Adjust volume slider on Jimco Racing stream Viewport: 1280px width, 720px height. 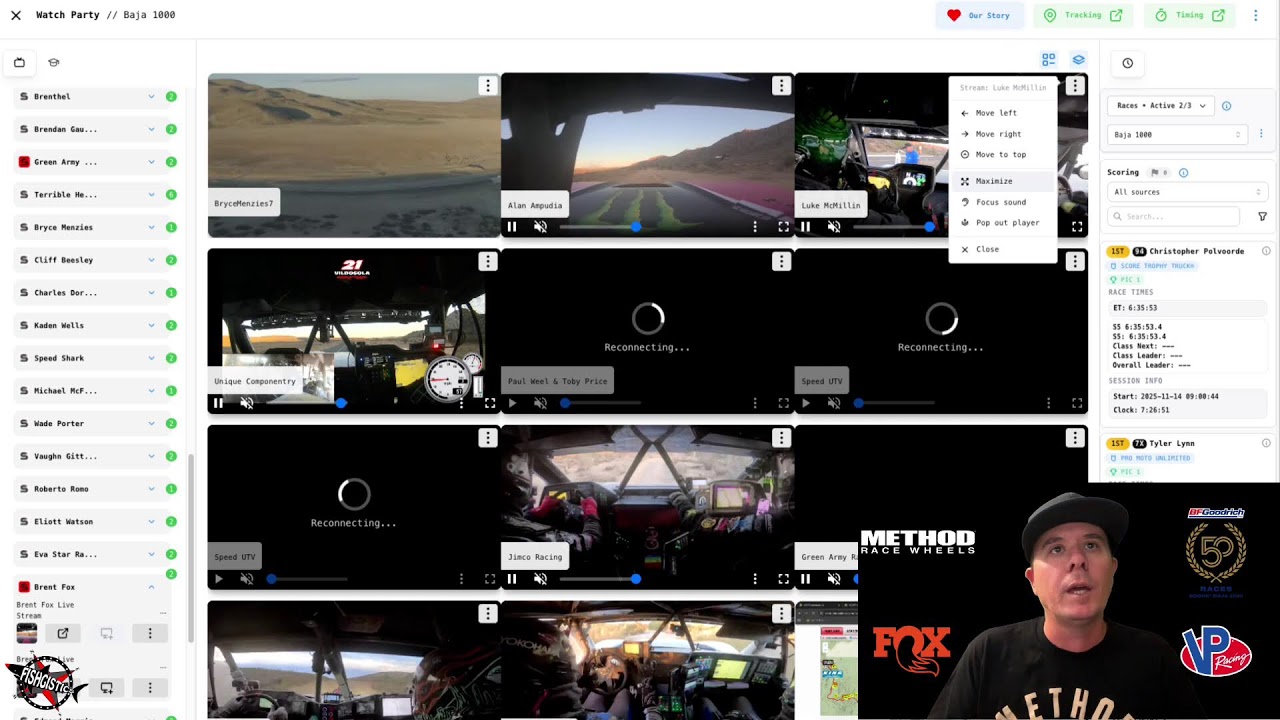tap(600, 579)
